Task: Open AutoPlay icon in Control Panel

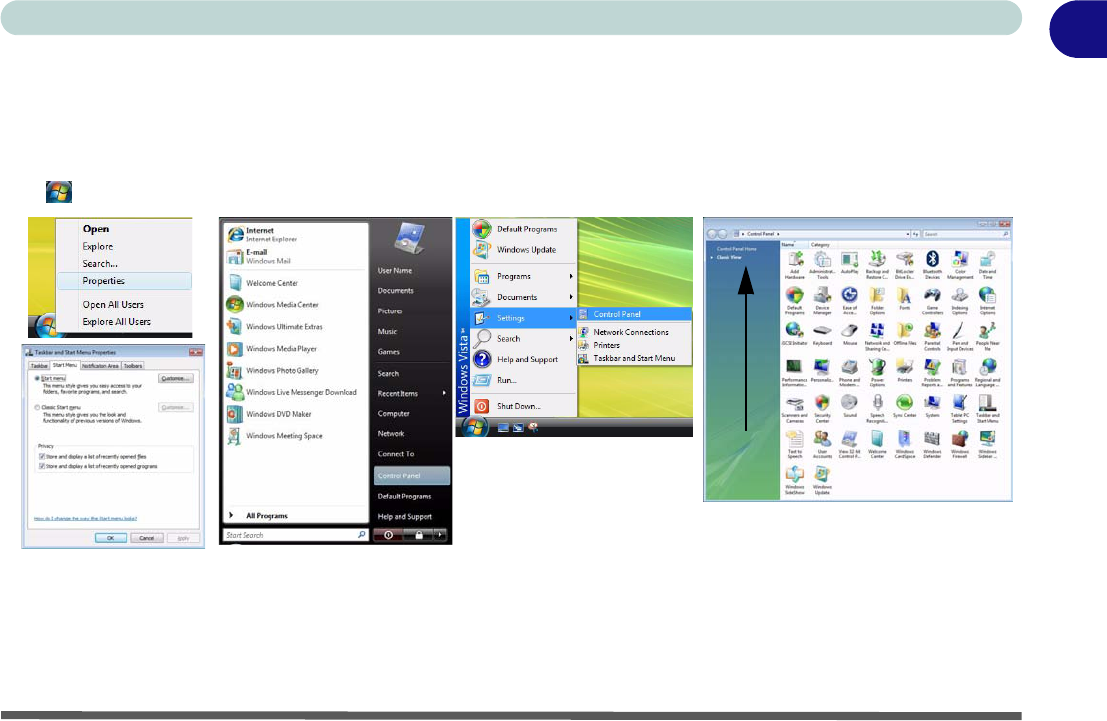Action: click(849, 263)
